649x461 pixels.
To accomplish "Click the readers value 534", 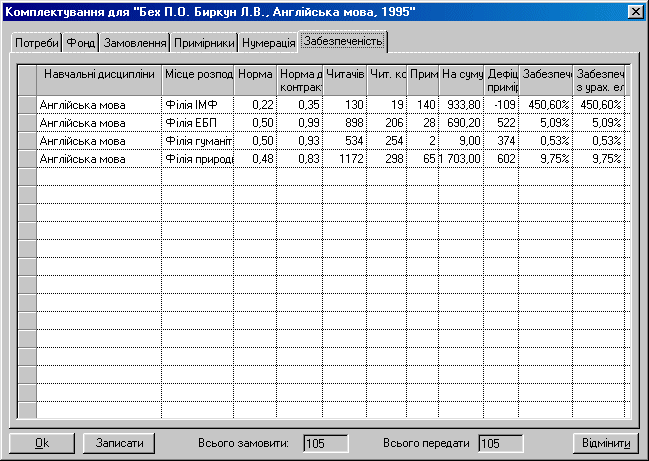I will (x=344, y=141).
